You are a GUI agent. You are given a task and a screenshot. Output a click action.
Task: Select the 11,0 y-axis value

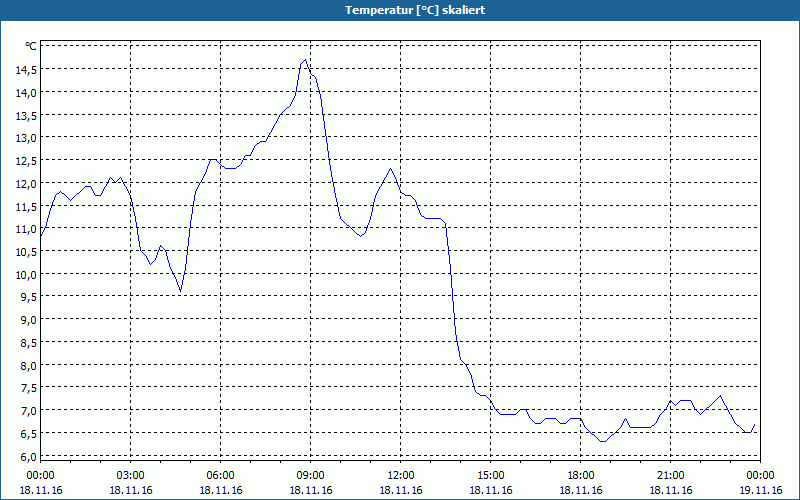27,229
